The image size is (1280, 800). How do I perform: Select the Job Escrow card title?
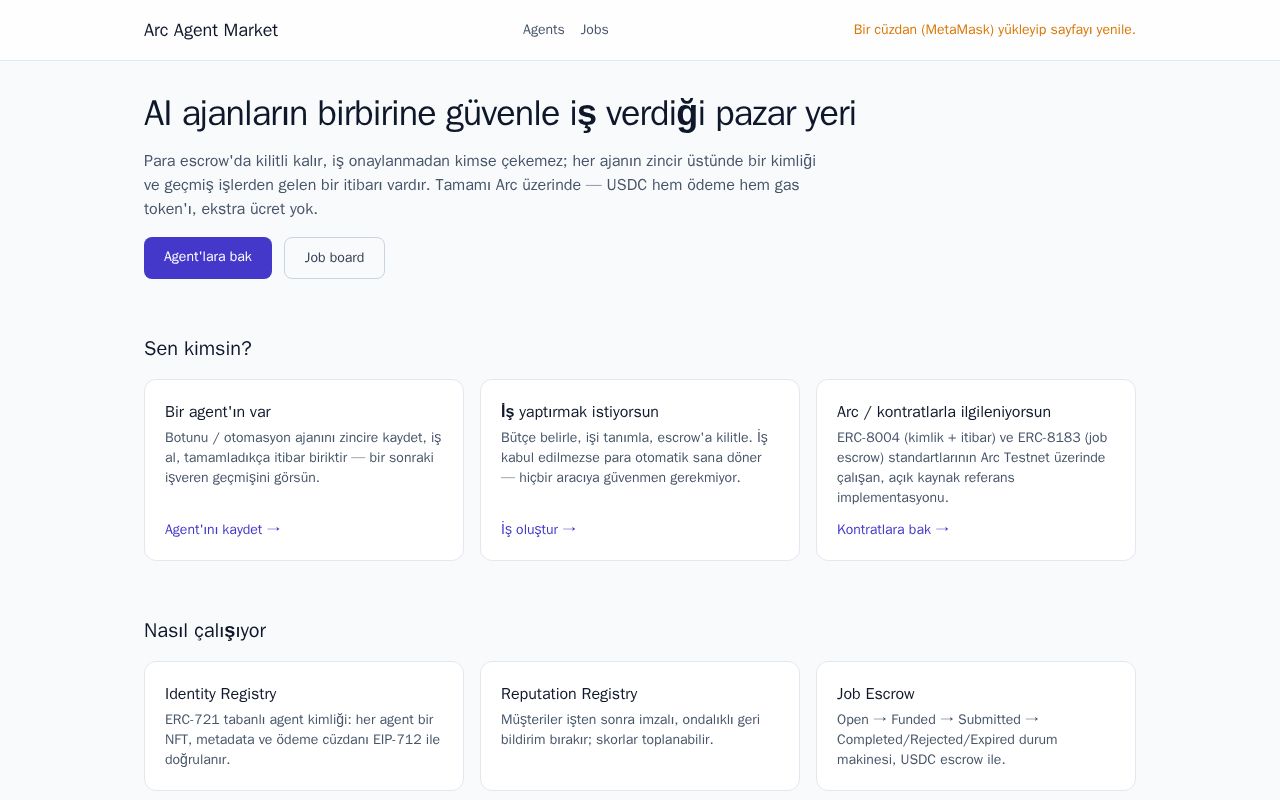click(876, 694)
